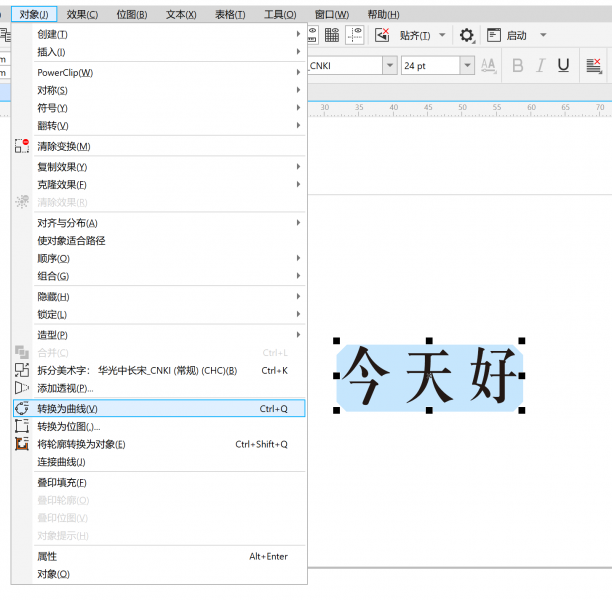Choose 使对象适合路径 entry
Image resolution: width=612 pixels, height=600 pixels.
[x=169, y=240]
